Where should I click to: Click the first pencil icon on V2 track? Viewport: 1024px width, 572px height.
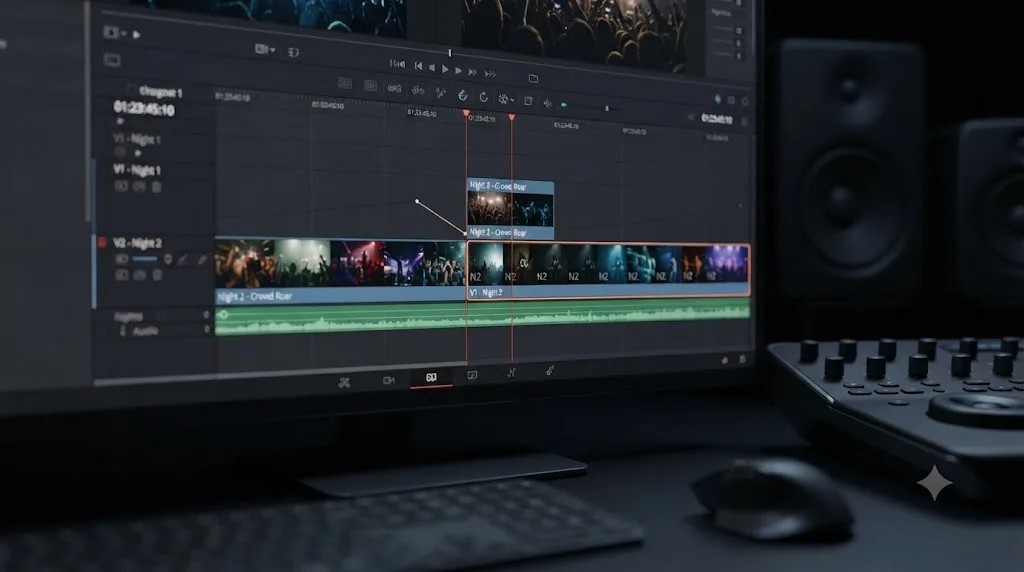click(x=183, y=260)
